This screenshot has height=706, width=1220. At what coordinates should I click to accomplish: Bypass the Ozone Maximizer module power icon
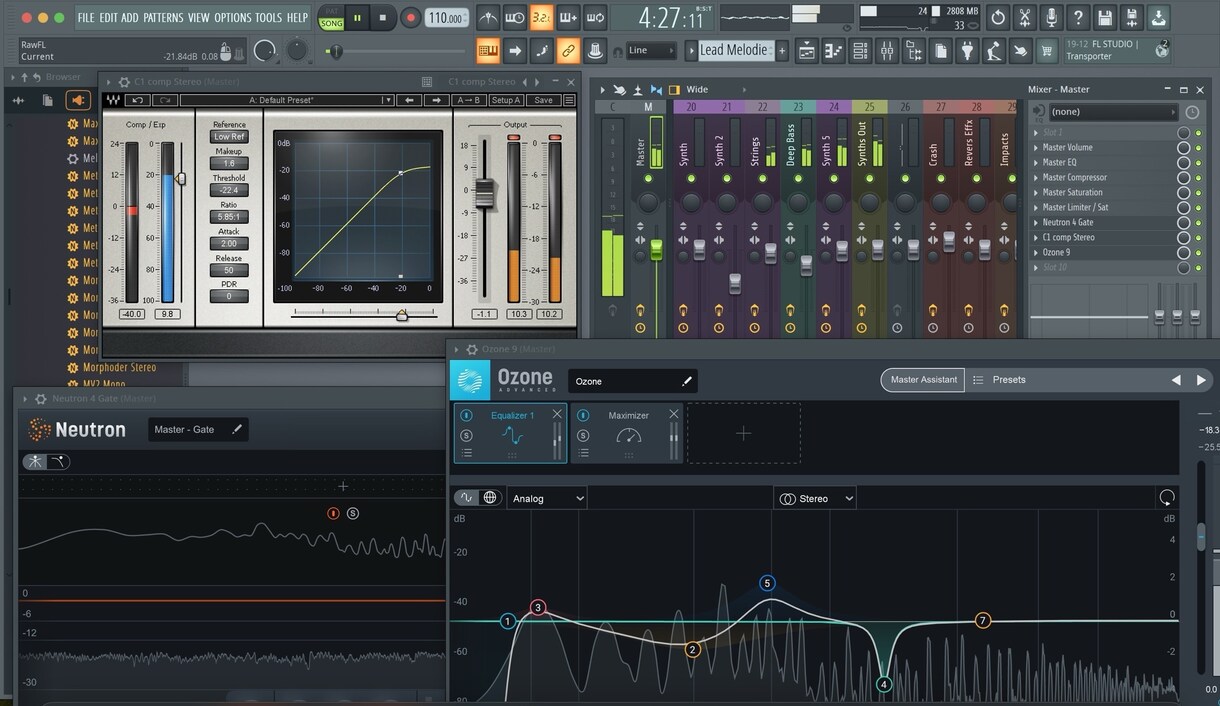[x=584, y=415]
